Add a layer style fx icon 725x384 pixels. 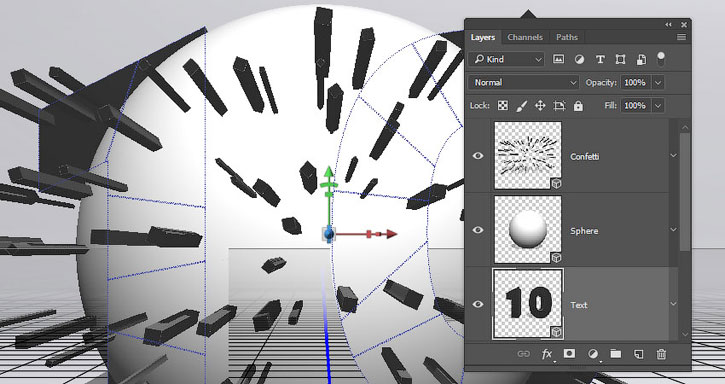pos(547,354)
